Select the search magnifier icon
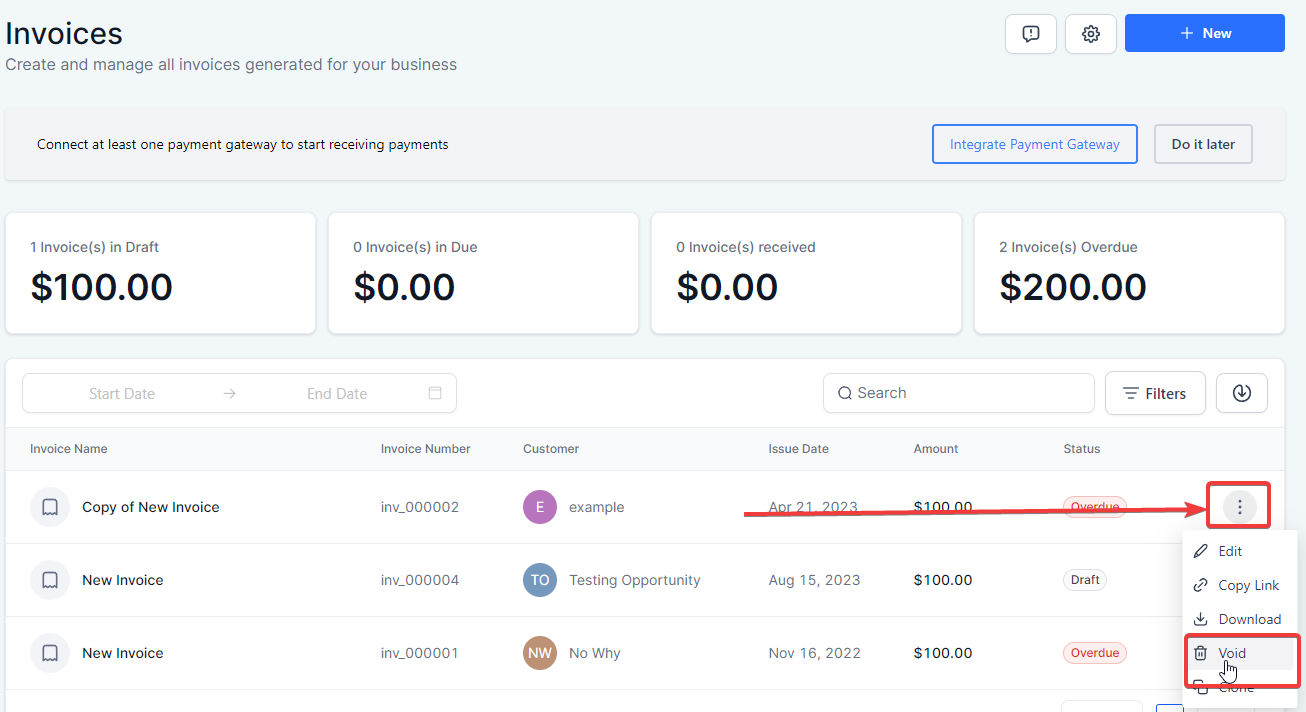This screenshot has height=712, width=1306. [x=845, y=392]
